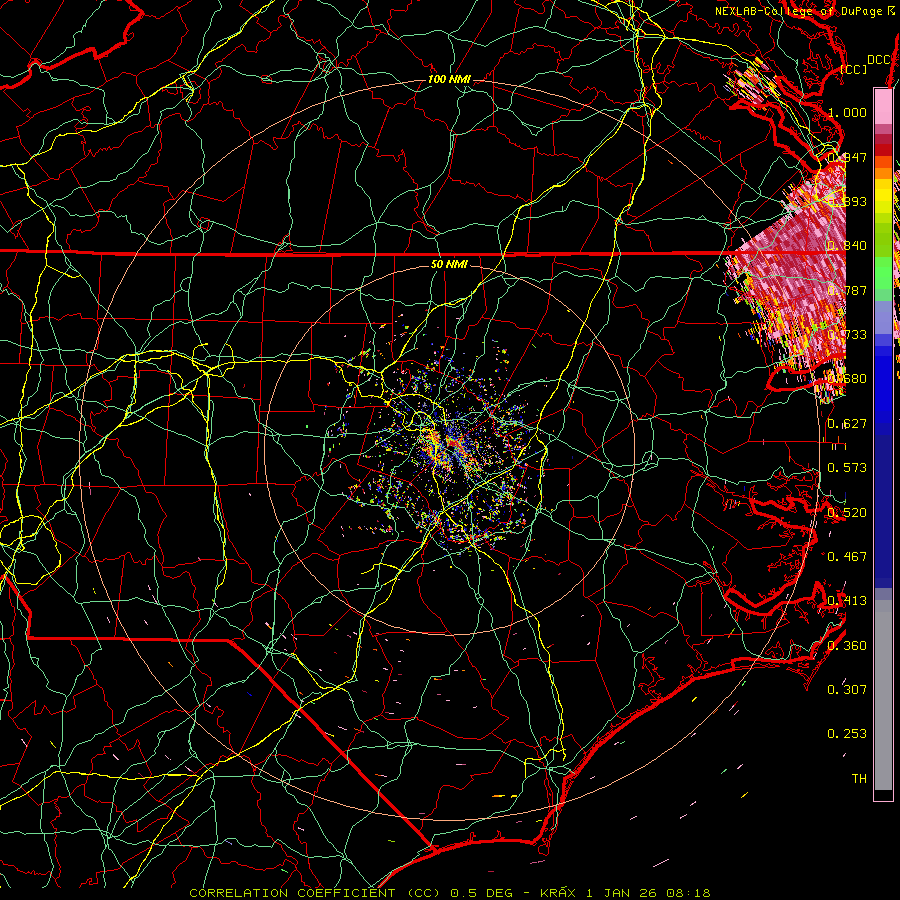Click the 100 NMI range ring label
Screen dimensions: 900x900
tap(449, 79)
